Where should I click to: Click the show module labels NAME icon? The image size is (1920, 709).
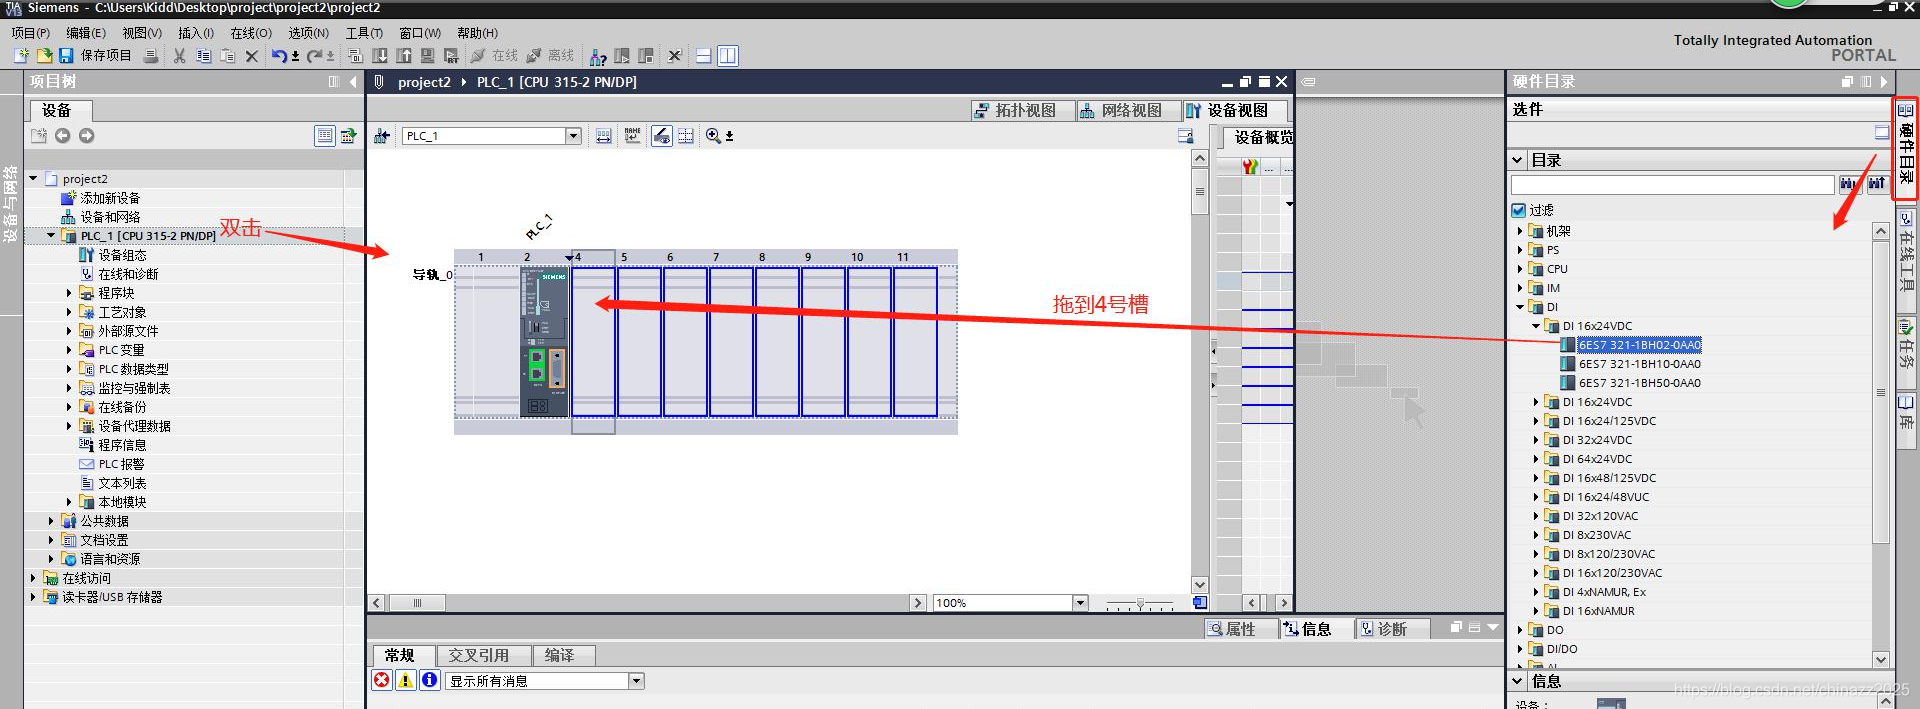coord(633,136)
